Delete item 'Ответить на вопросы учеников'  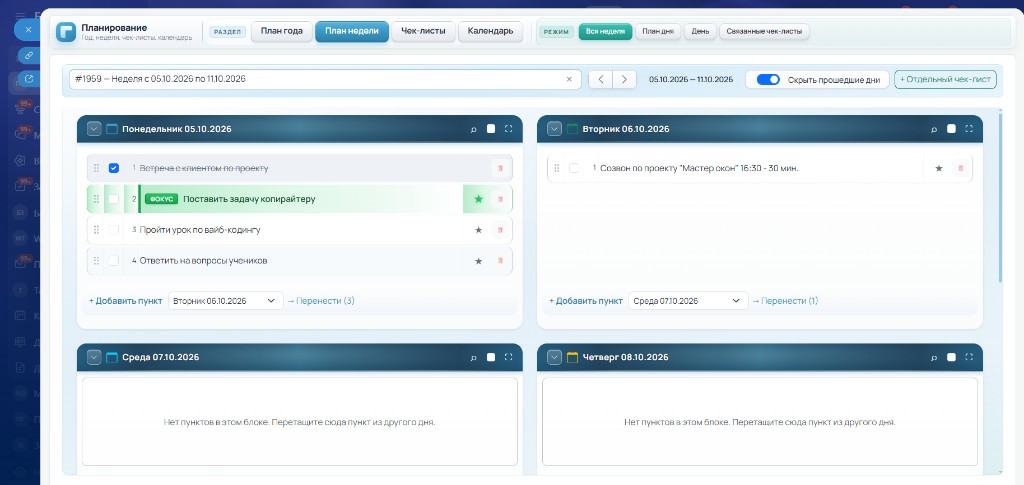[500, 260]
